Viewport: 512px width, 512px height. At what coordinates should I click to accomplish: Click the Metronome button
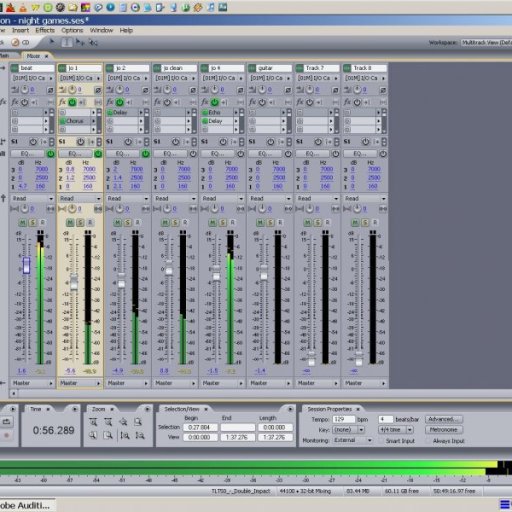[x=444, y=430]
